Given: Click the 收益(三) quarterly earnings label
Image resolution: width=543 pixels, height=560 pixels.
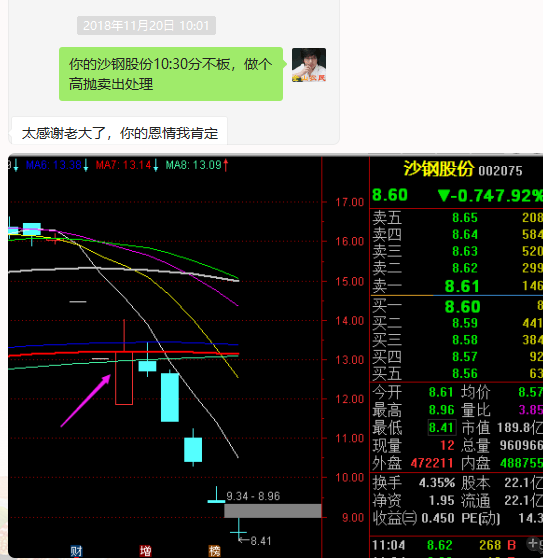Looking at the screenshot, I should coord(394,518).
